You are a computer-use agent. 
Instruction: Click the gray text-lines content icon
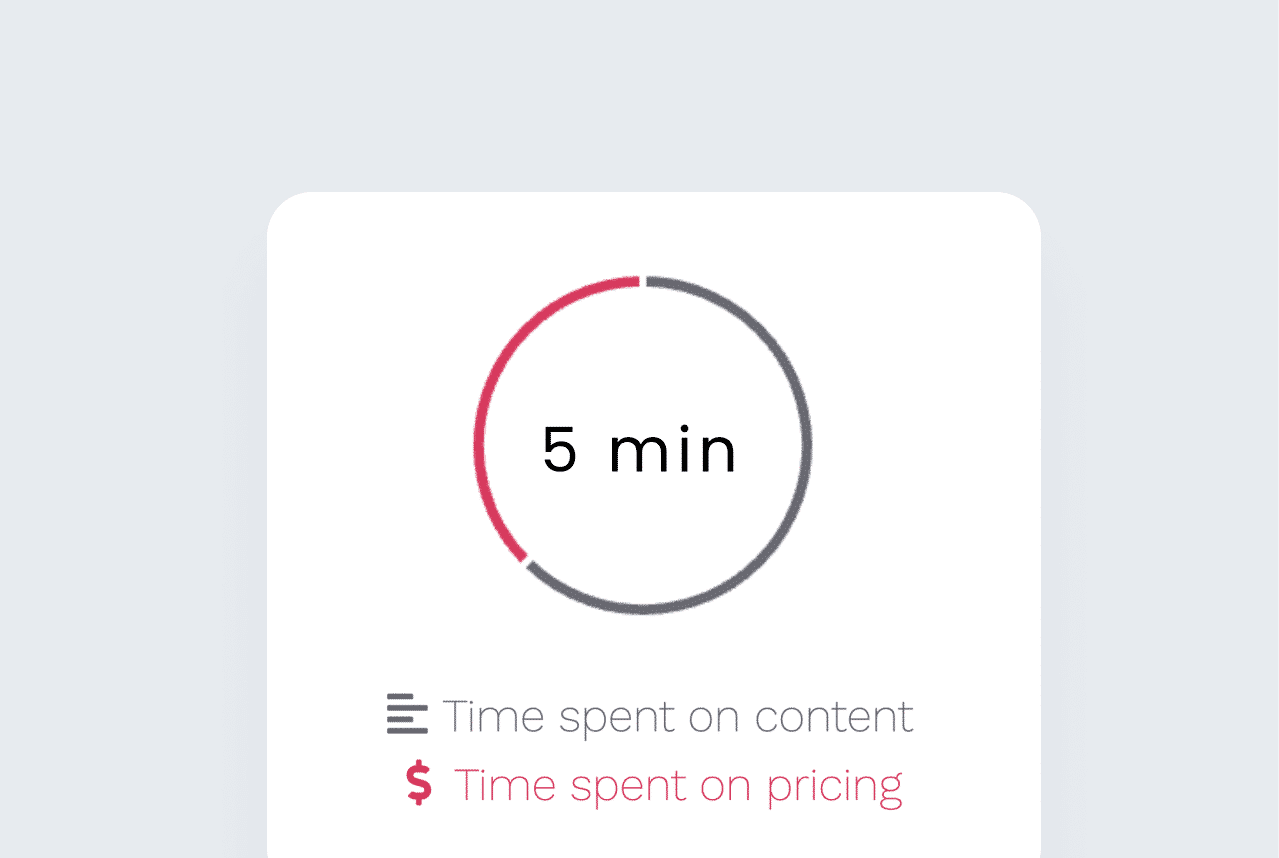tap(407, 714)
